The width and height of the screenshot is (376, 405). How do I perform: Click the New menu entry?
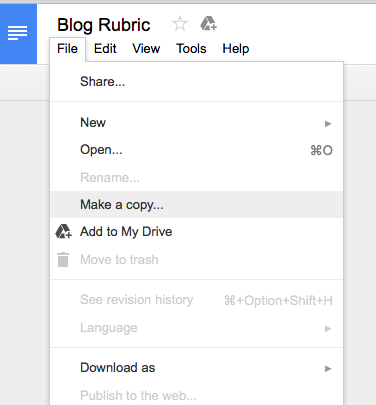196,123
